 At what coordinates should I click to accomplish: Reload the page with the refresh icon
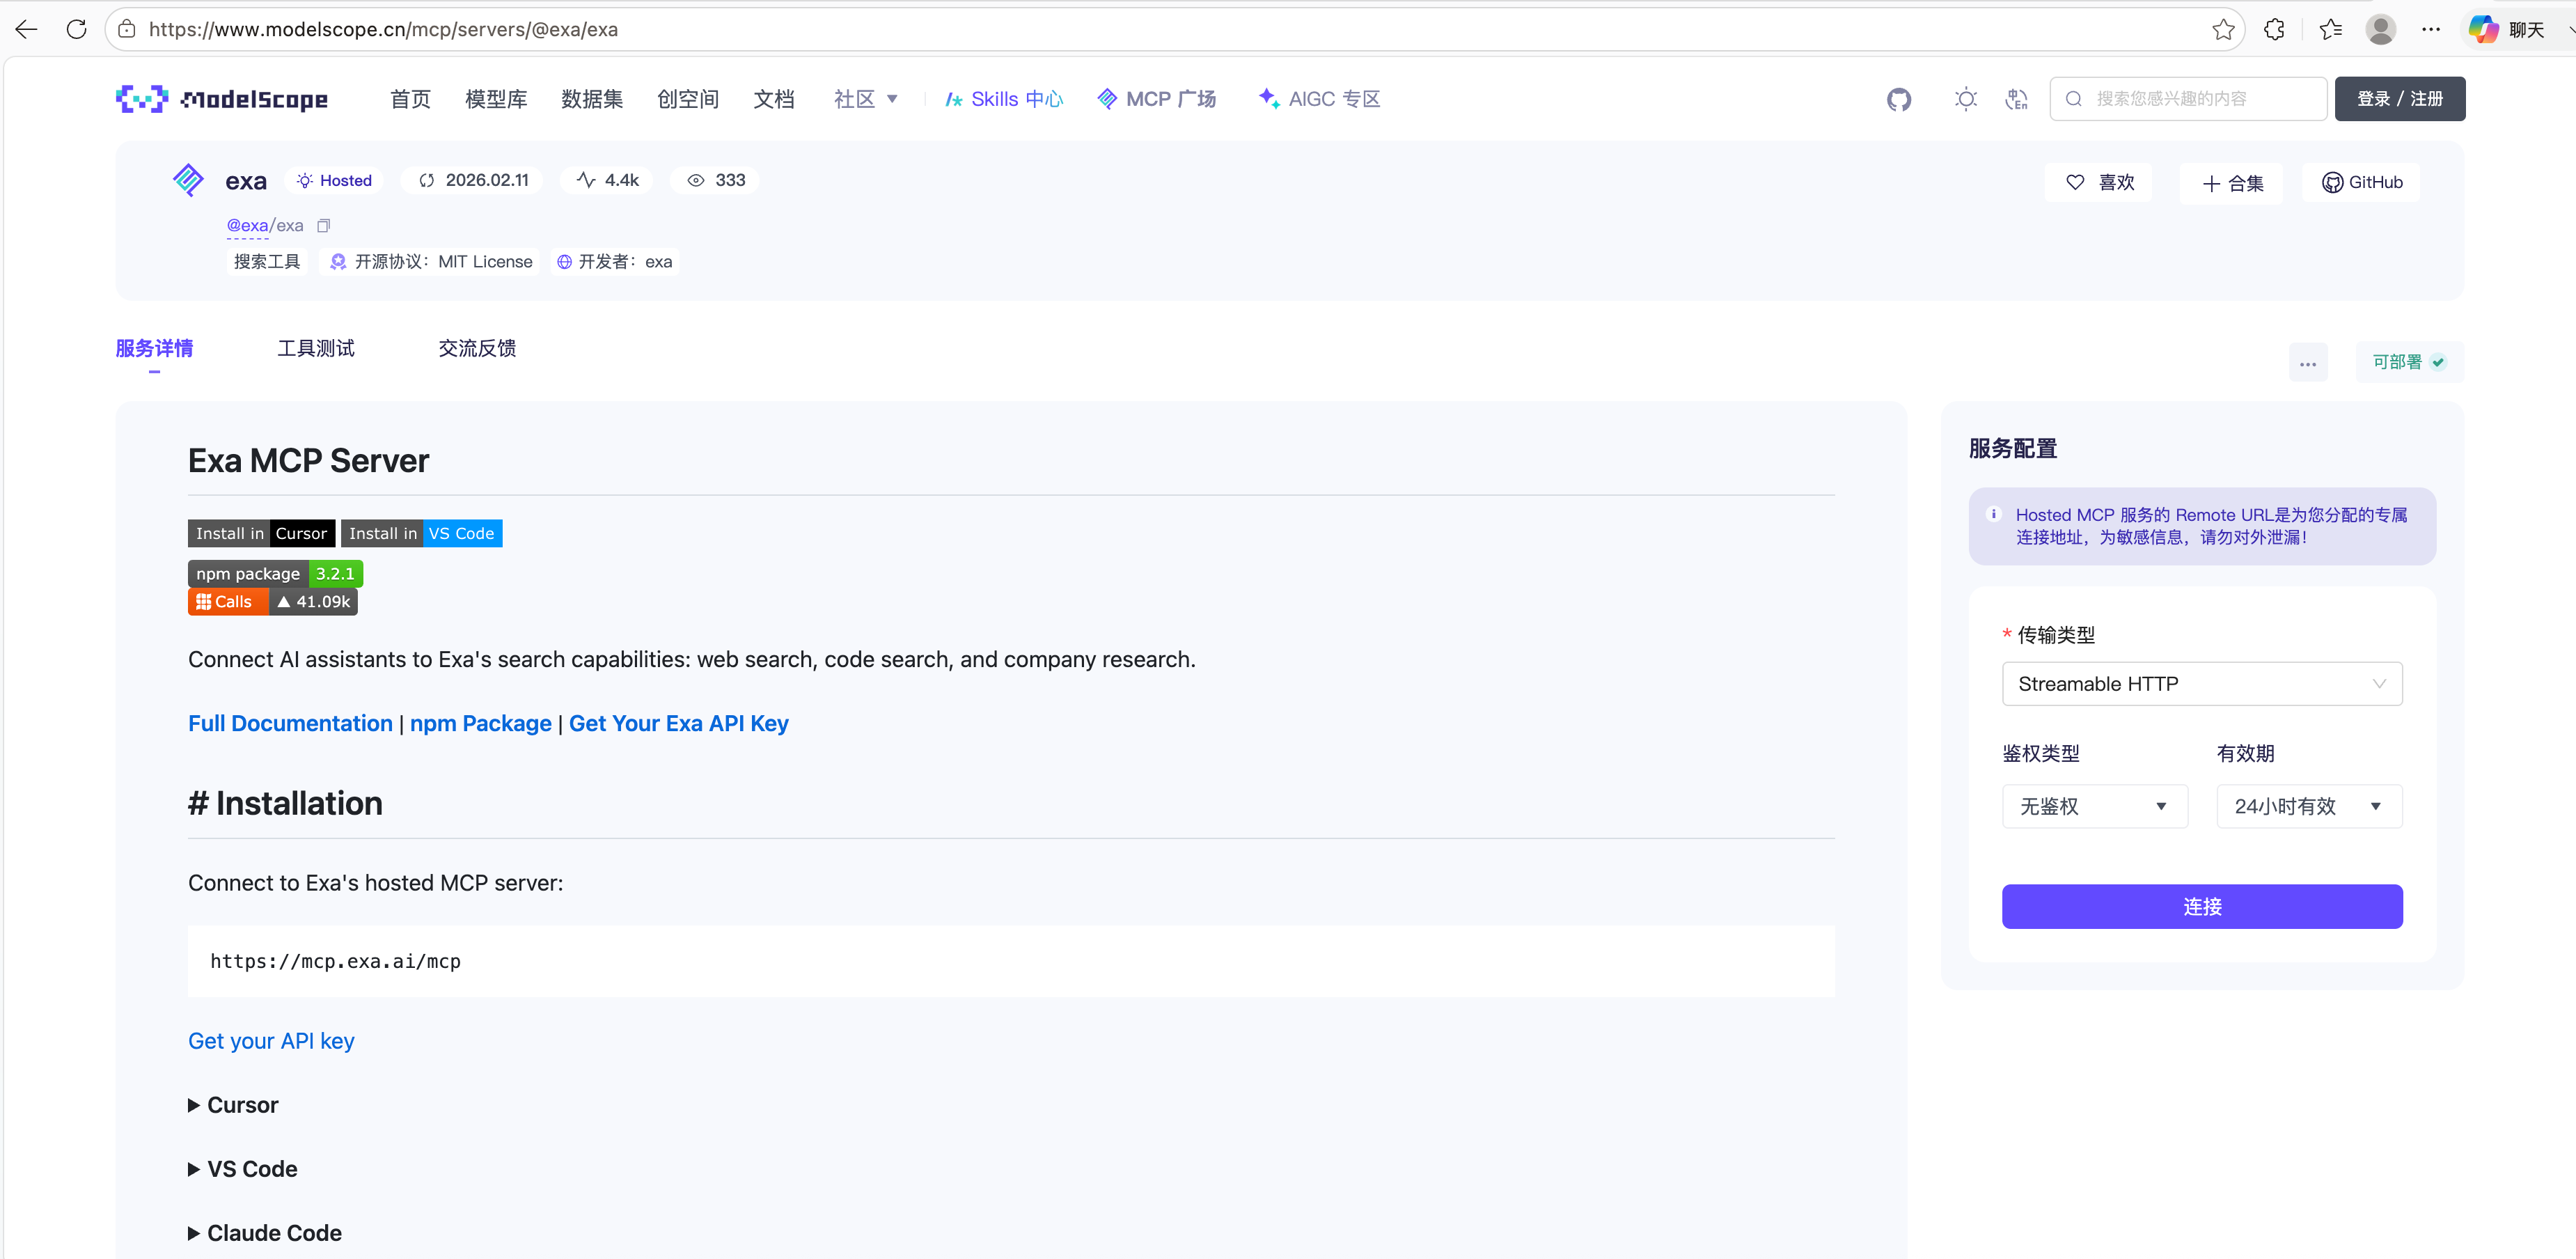click(x=76, y=29)
